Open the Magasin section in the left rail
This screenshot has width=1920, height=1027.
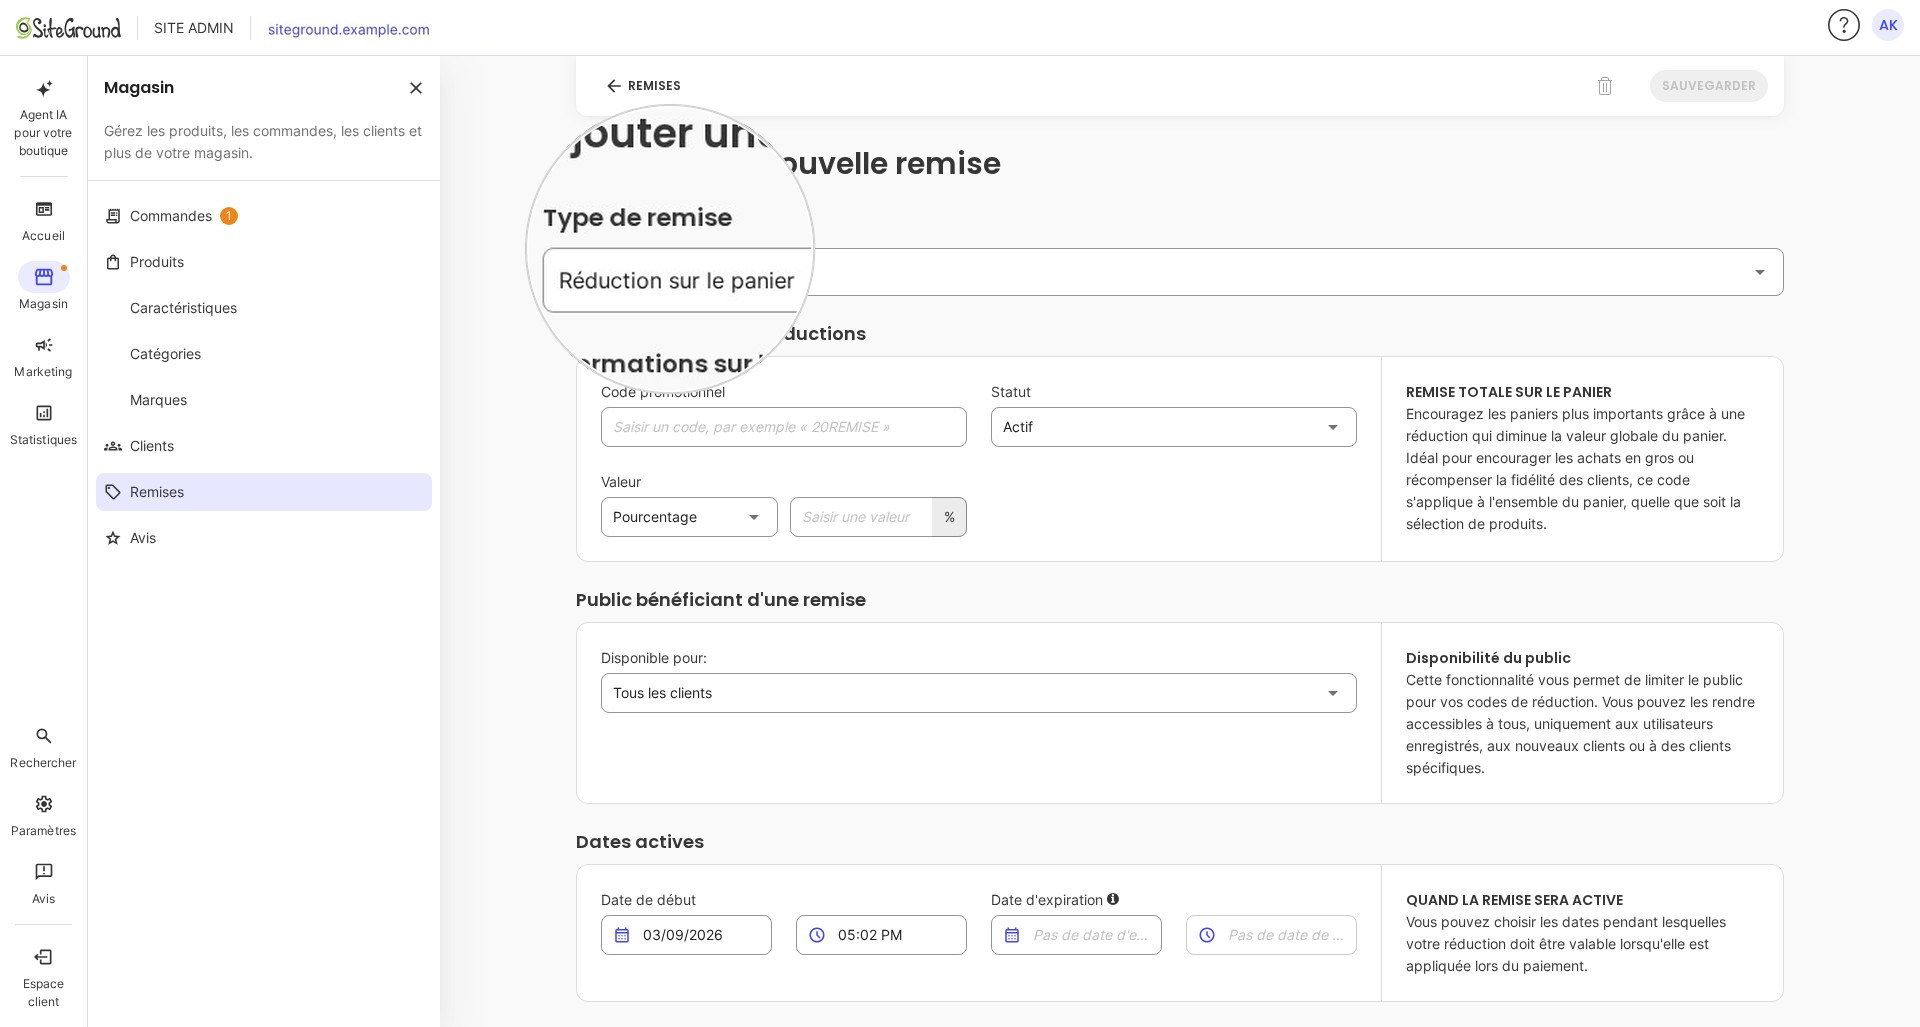[x=44, y=288]
